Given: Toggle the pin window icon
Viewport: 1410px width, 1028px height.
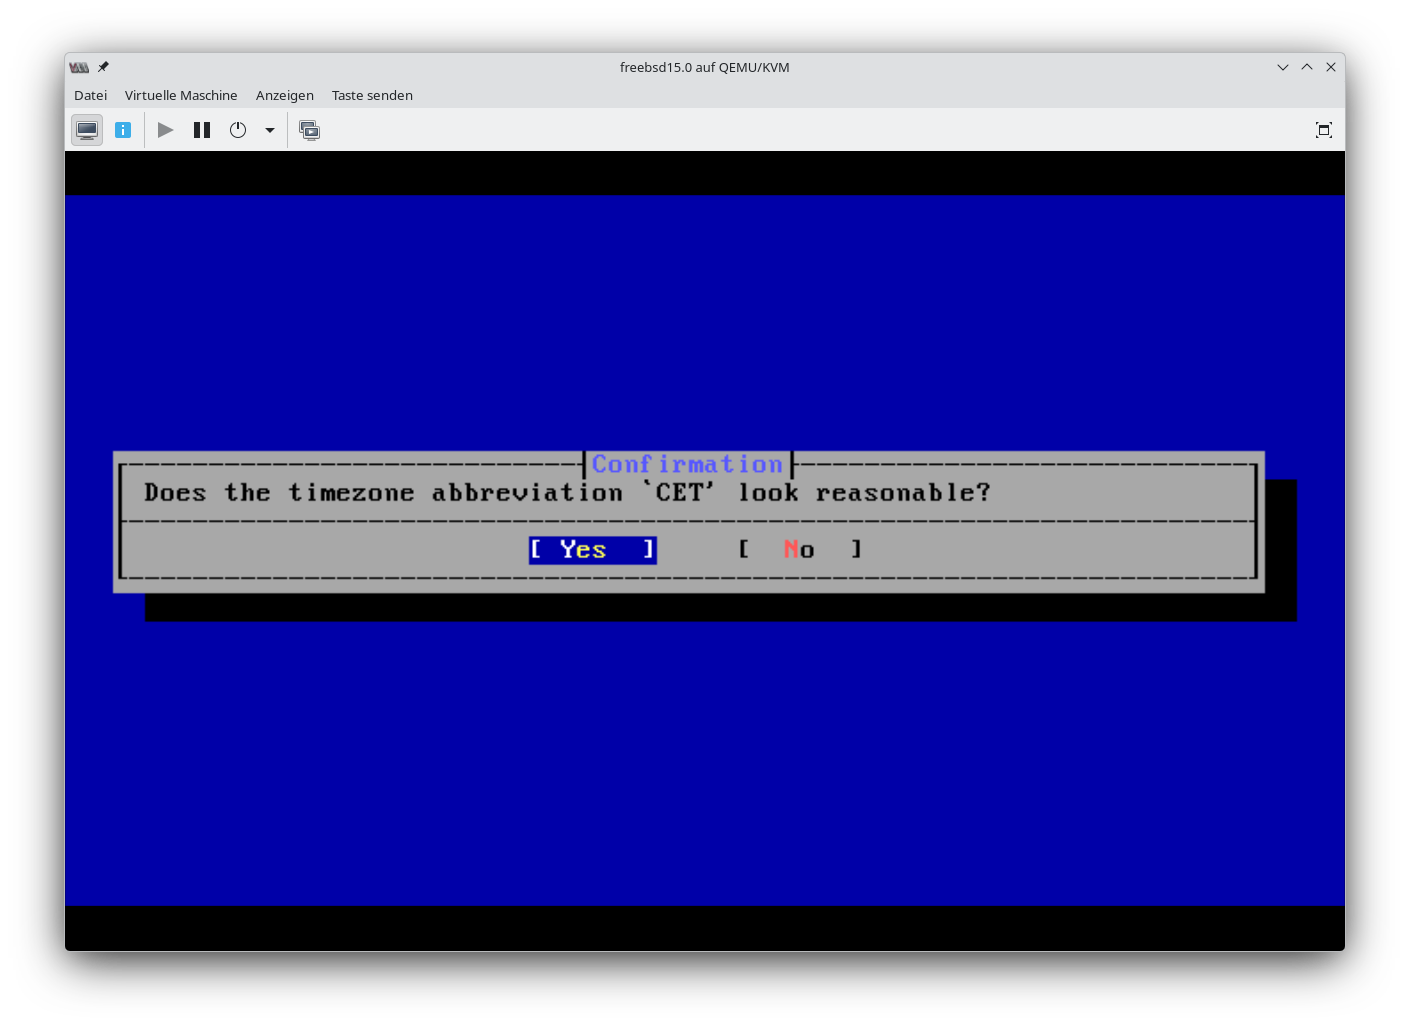Looking at the screenshot, I should pos(103,67).
